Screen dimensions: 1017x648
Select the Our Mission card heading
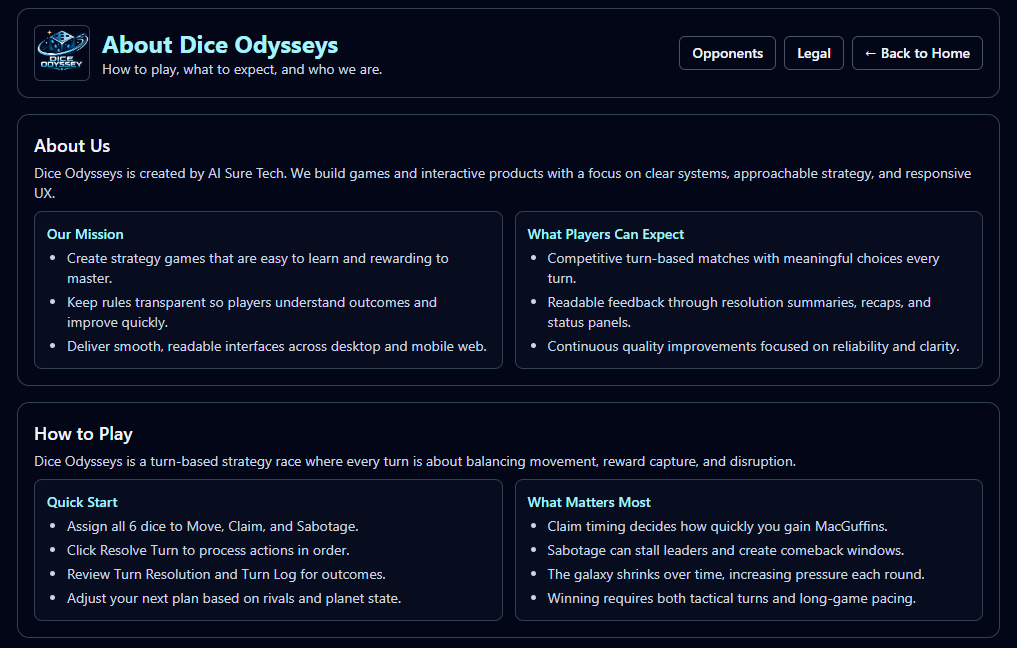pyautogui.click(x=85, y=234)
